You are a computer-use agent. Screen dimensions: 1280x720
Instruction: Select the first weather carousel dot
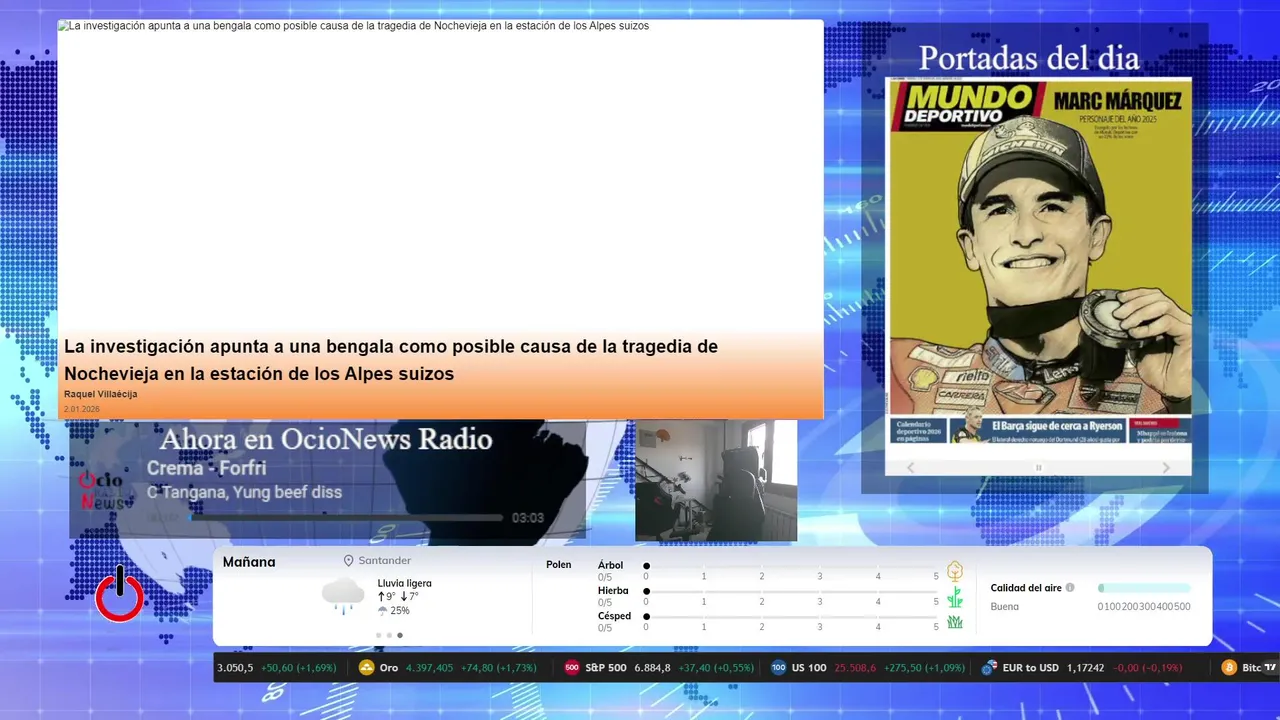point(378,635)
